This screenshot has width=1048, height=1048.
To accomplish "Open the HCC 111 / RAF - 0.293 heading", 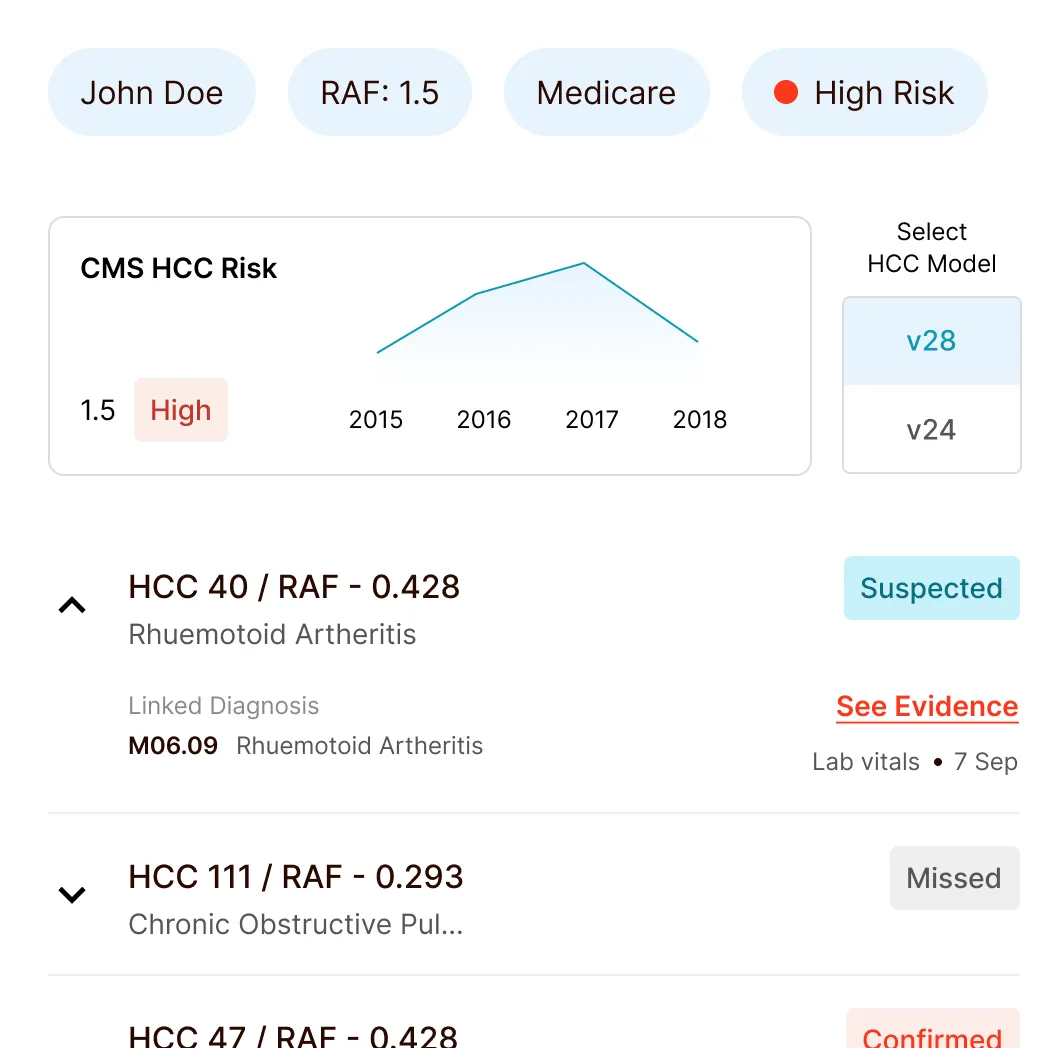I will (x=296, y=877).
